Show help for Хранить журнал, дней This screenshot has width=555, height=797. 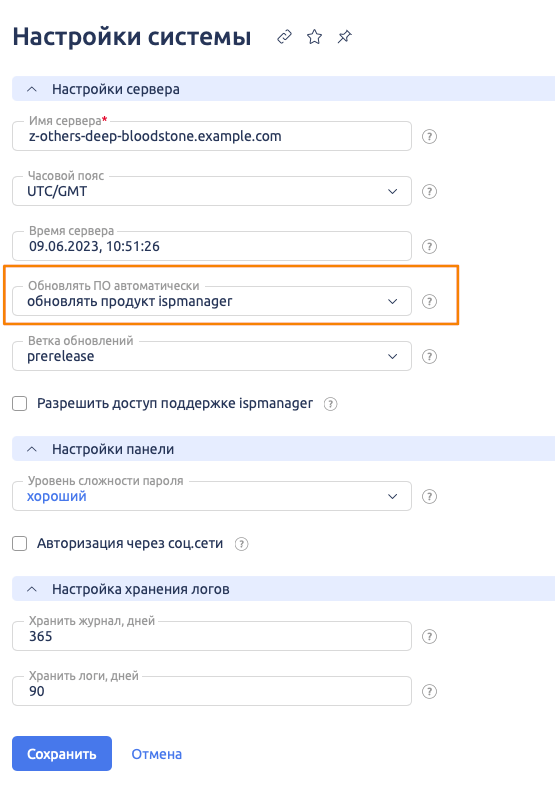pos(429,636)
